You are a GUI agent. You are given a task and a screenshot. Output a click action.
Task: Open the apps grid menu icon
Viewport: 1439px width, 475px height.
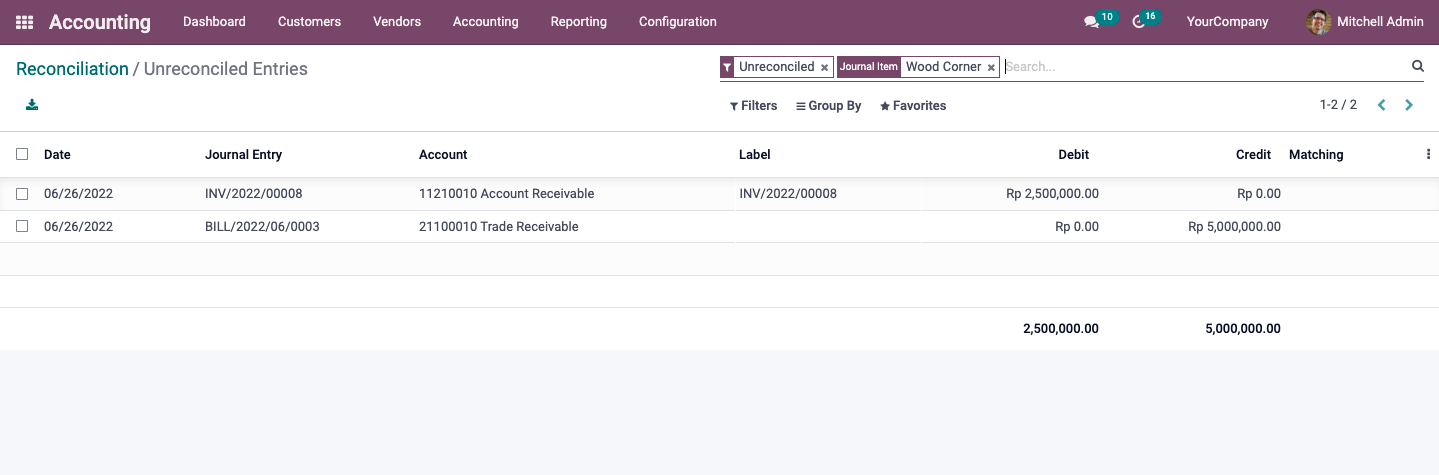[x=24, y=22]
